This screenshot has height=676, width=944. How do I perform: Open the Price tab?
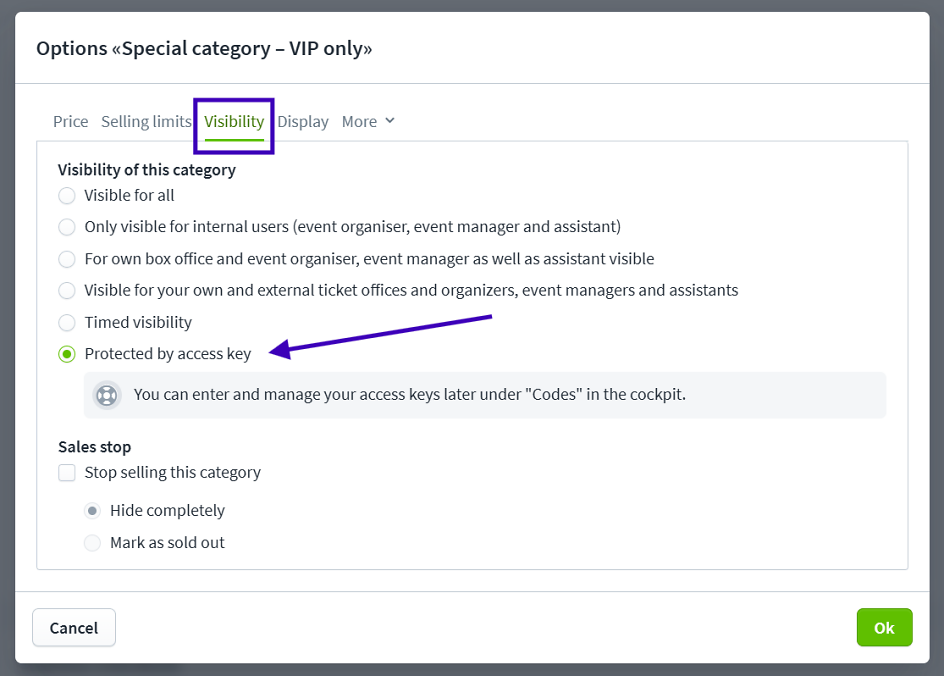point(70,122)
